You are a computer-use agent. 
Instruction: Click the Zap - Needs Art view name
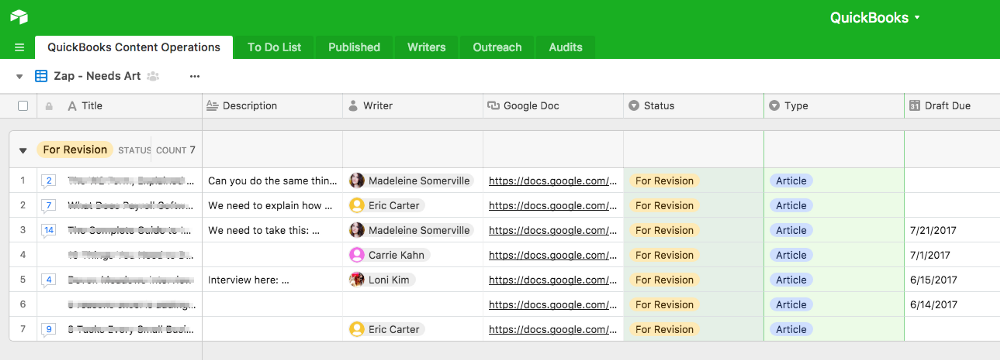[97, 76]
